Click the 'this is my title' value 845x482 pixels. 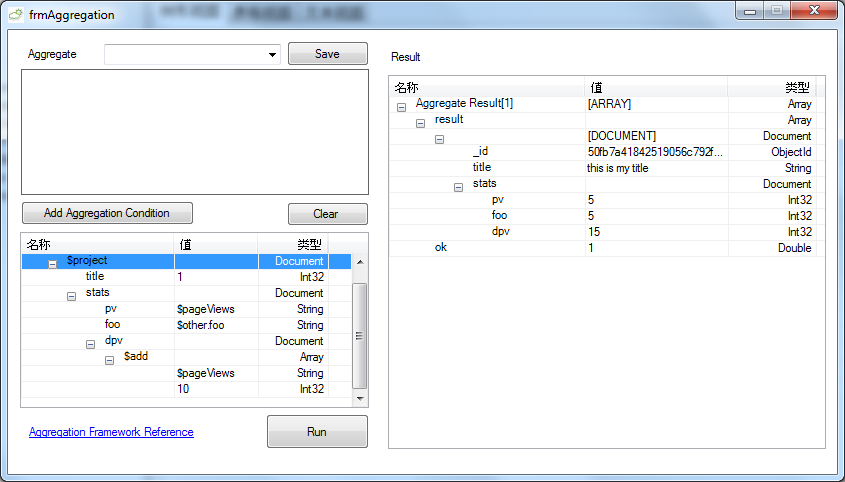point(618,168)
